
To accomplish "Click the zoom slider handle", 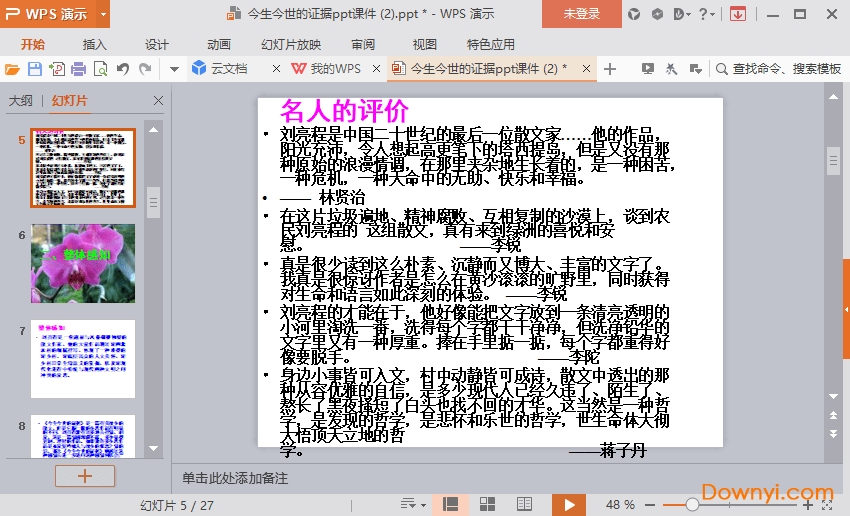I will [693, 504].
